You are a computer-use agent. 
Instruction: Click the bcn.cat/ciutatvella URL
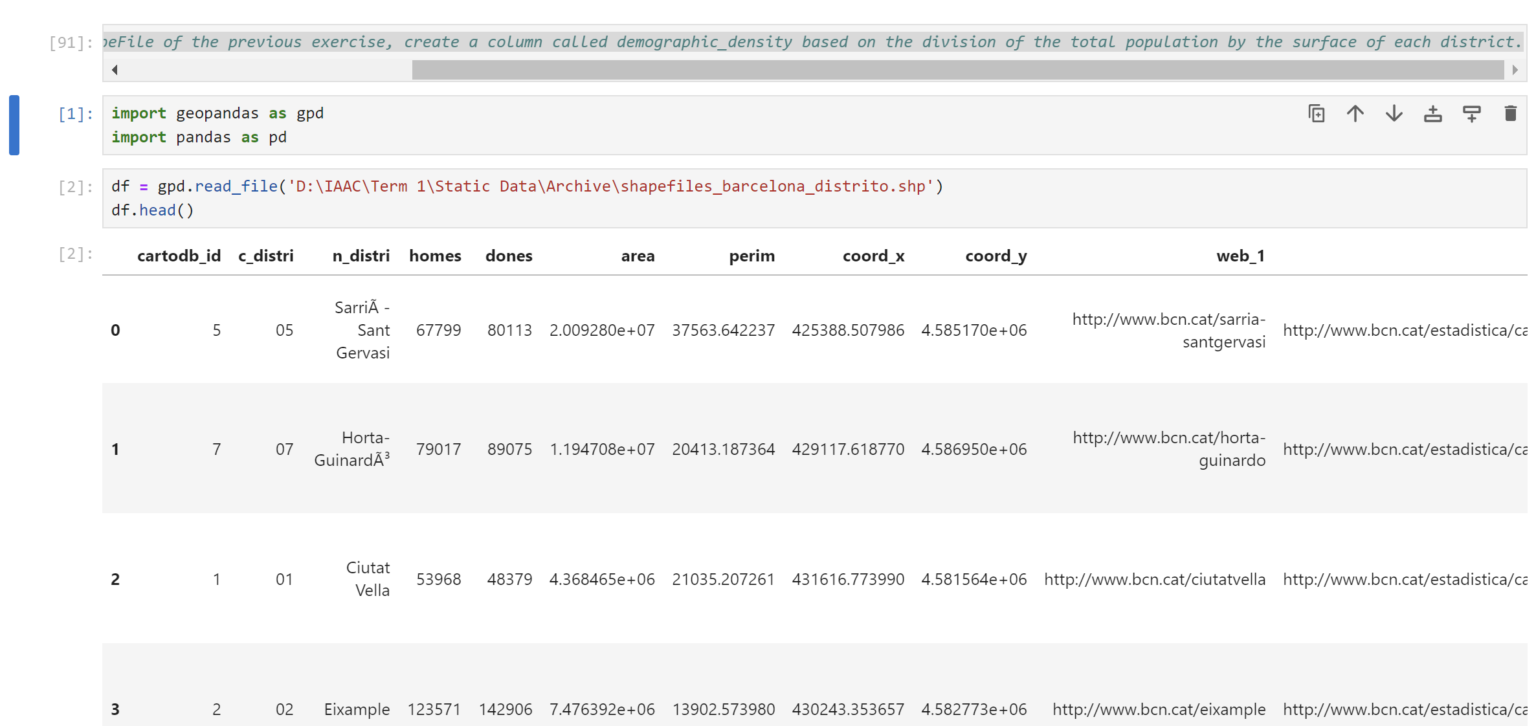tap(1155, 579)
